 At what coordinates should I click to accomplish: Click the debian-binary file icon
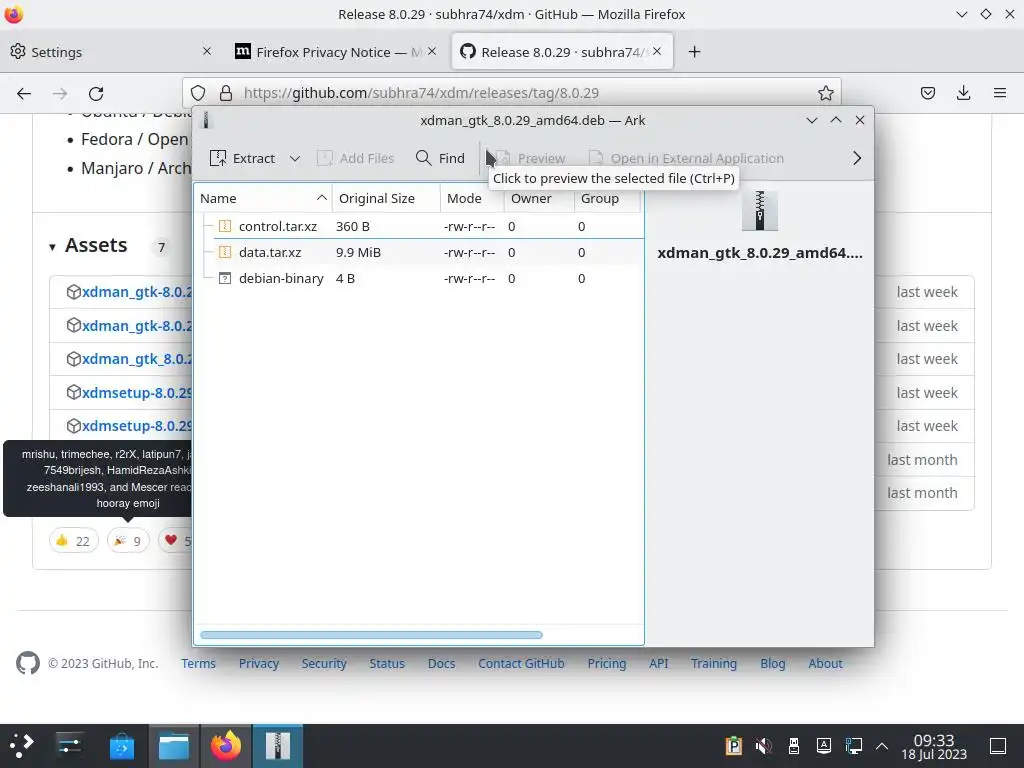(x=225, y=278)
